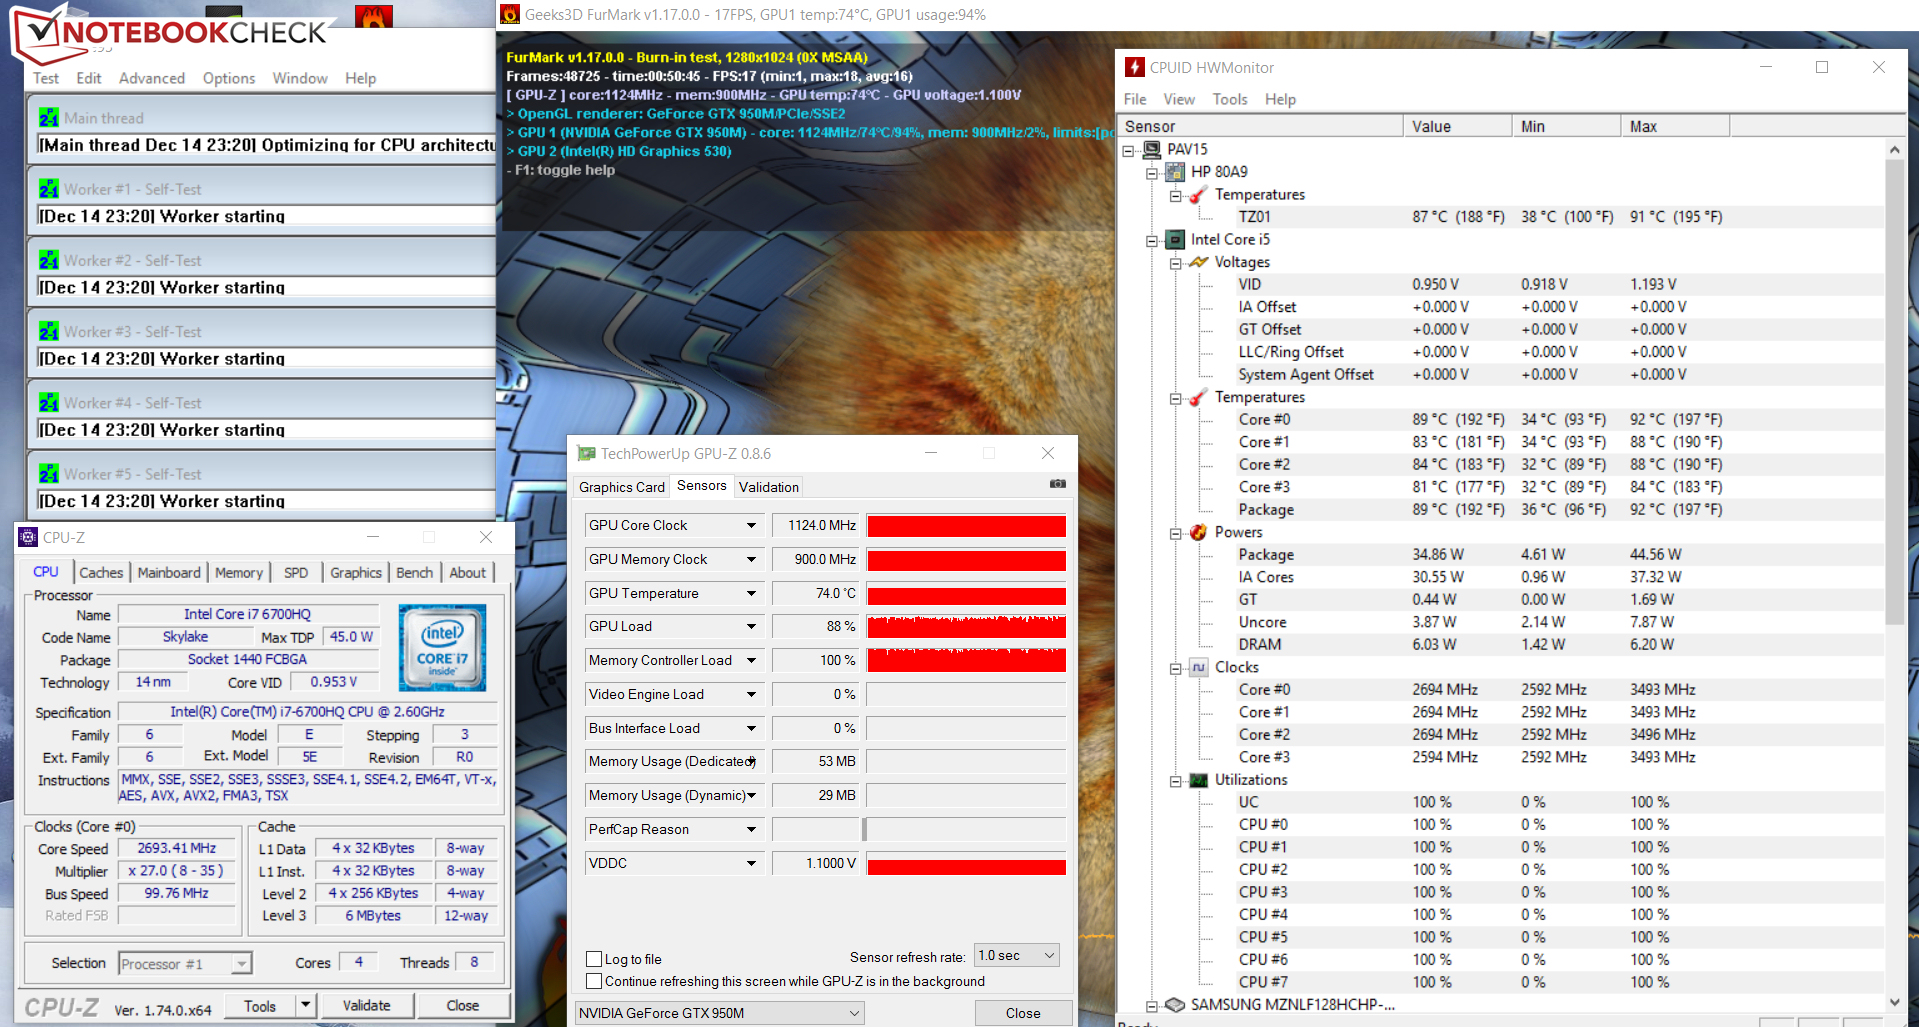Viewport: 1919px width, 1027px height.
Task: Click the GPU Temperature red history graph
Action: [966, 594]
